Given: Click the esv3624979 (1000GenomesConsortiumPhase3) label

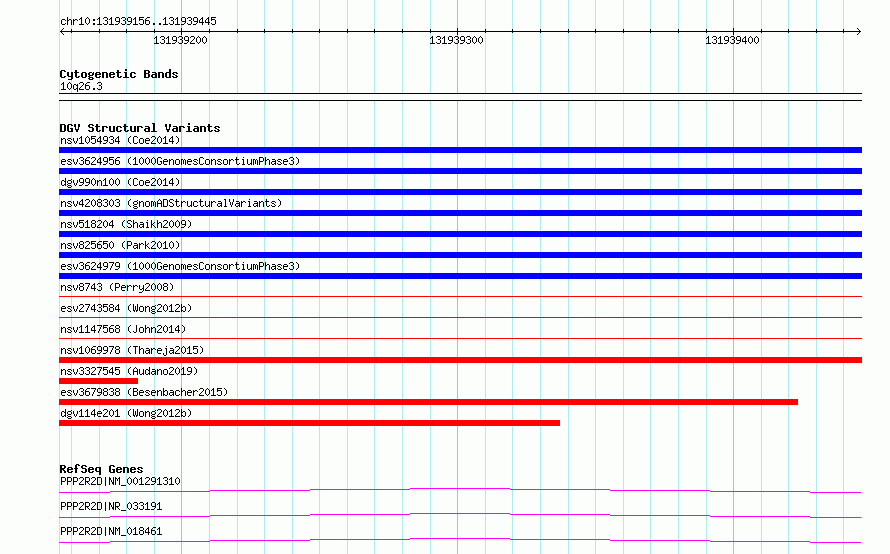Looking at the screenshot, I should click(x=180, y=266).
